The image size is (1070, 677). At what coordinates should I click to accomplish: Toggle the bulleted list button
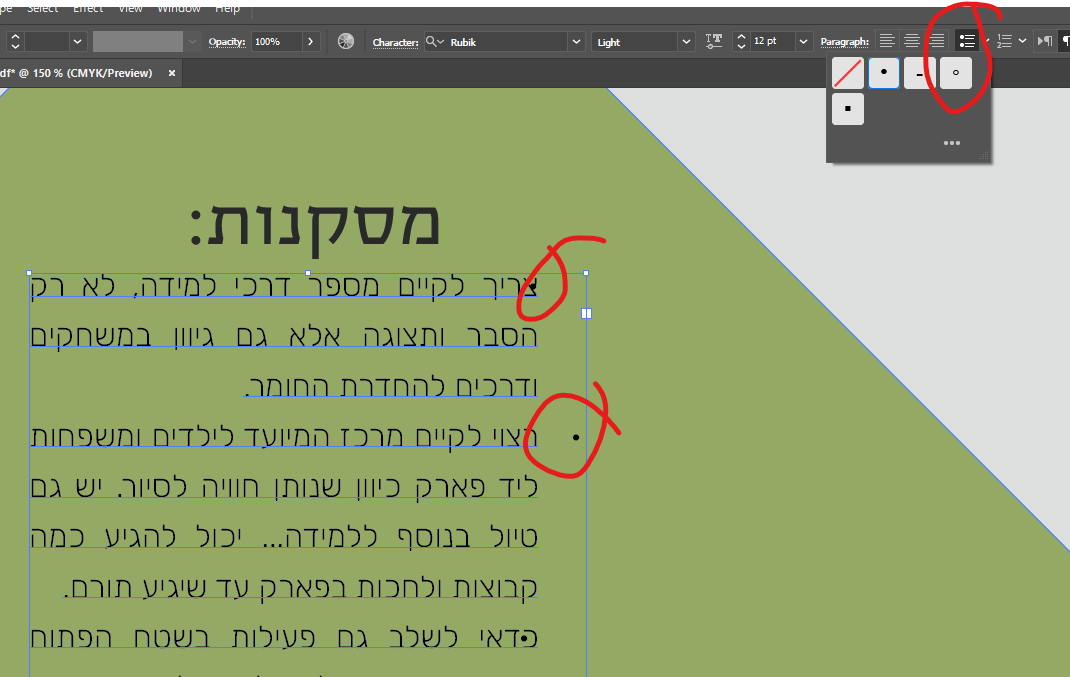point(967,41)
